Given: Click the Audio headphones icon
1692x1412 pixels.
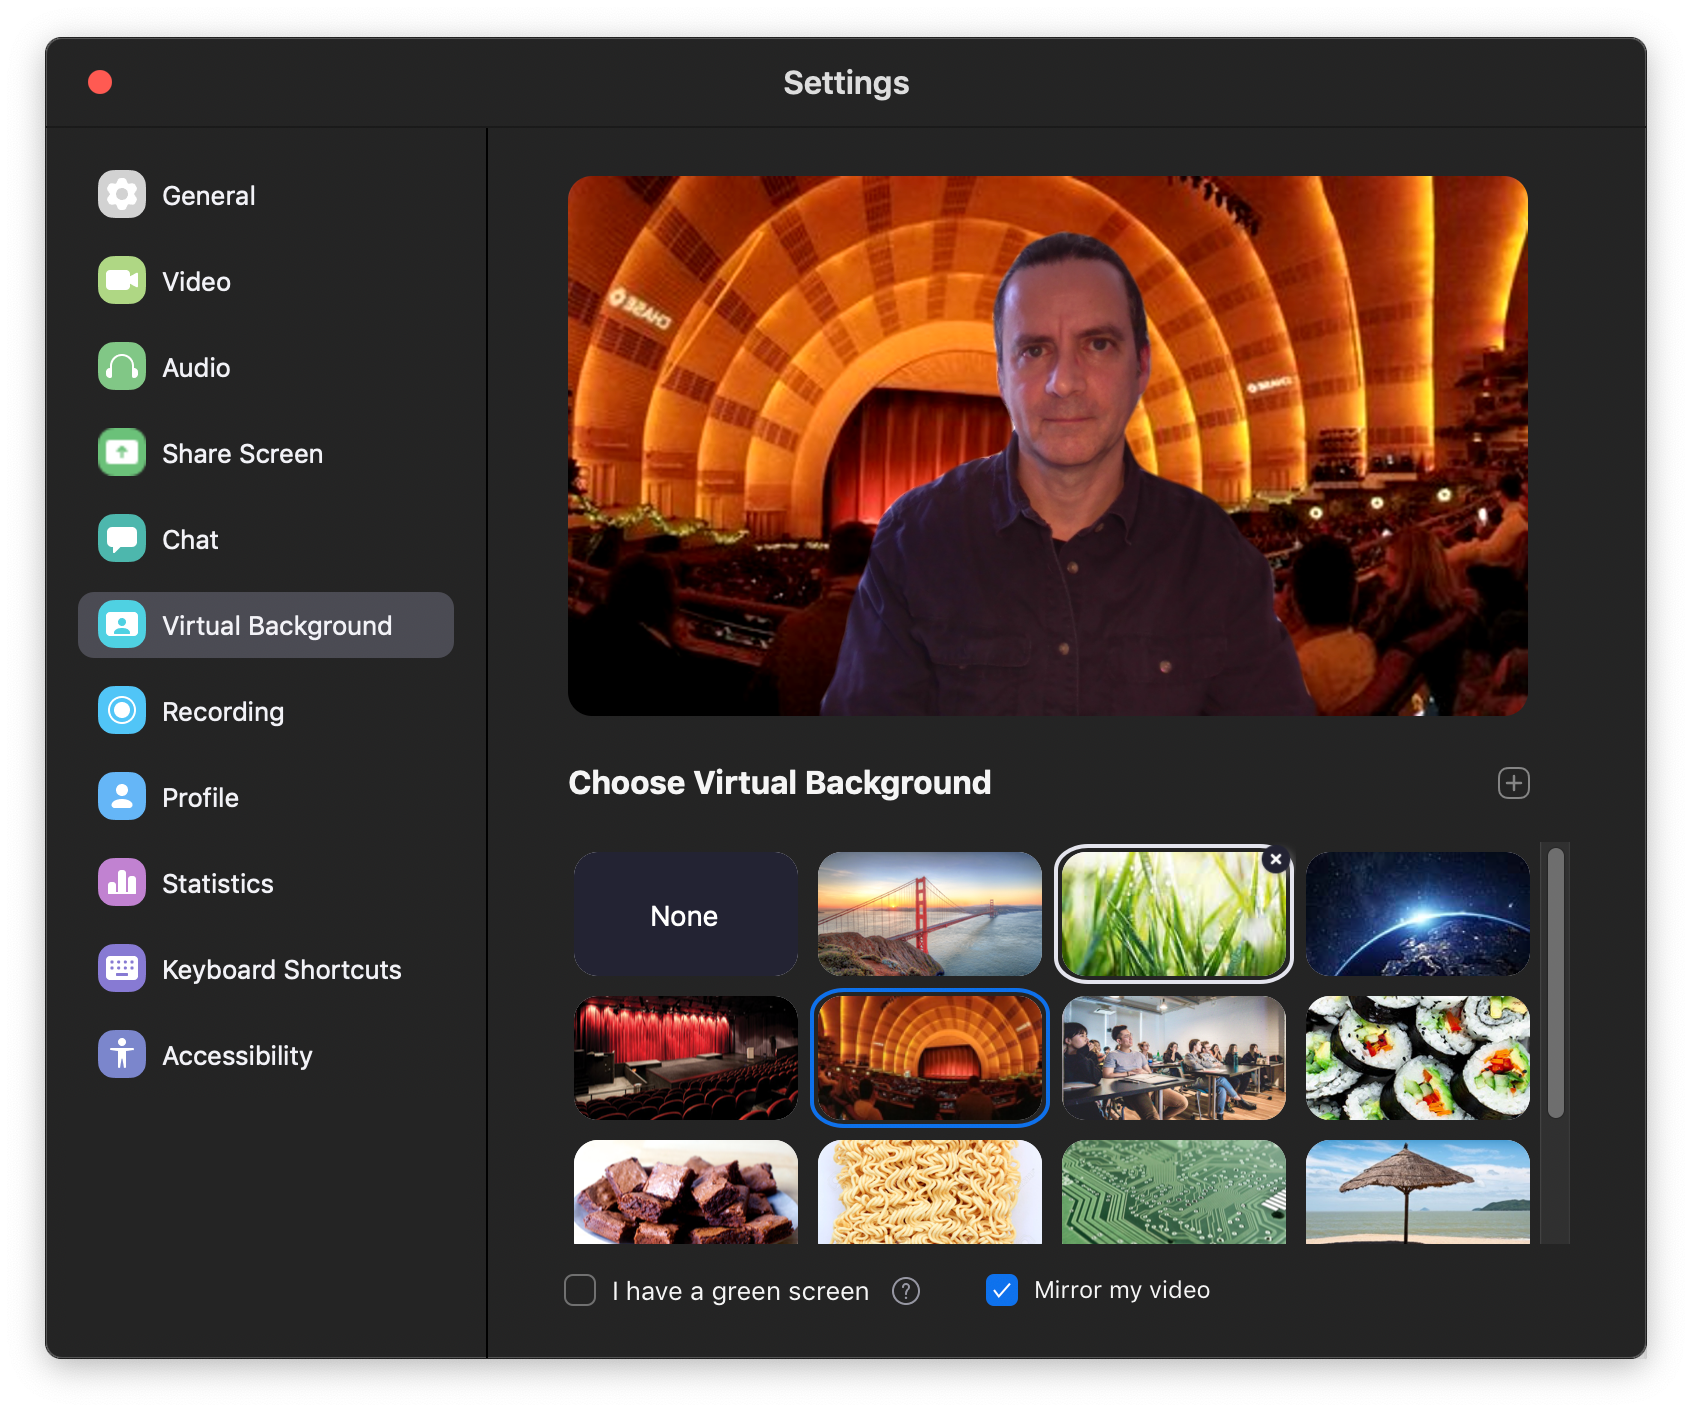Looking at the screenshot, I should [122, 366].
